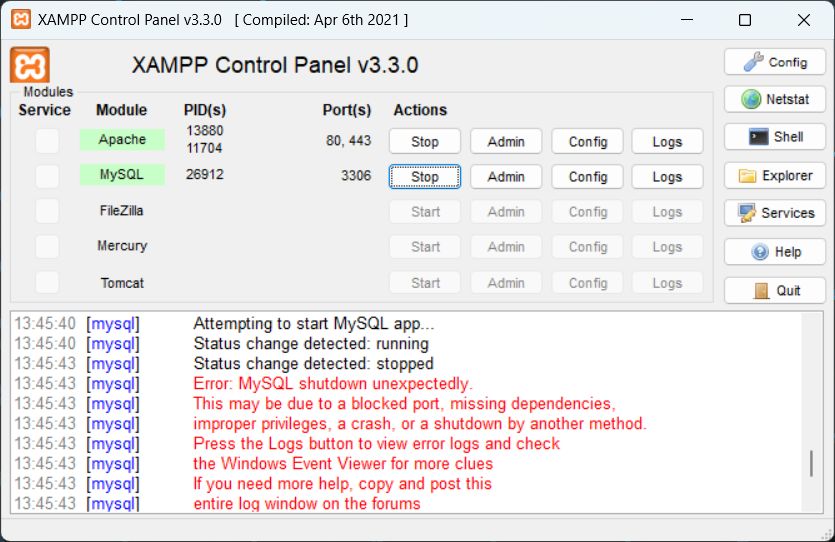Click the Apache PID 13880
The width and height of the screenshot is (835, 542).
[x=204, y=130]
